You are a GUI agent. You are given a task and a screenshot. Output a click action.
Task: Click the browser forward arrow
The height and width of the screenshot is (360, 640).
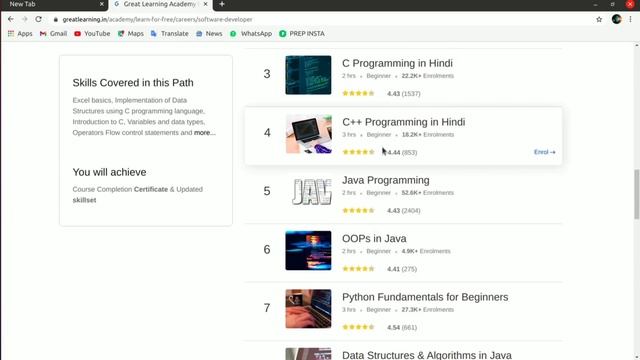click(x=24, y=19)
